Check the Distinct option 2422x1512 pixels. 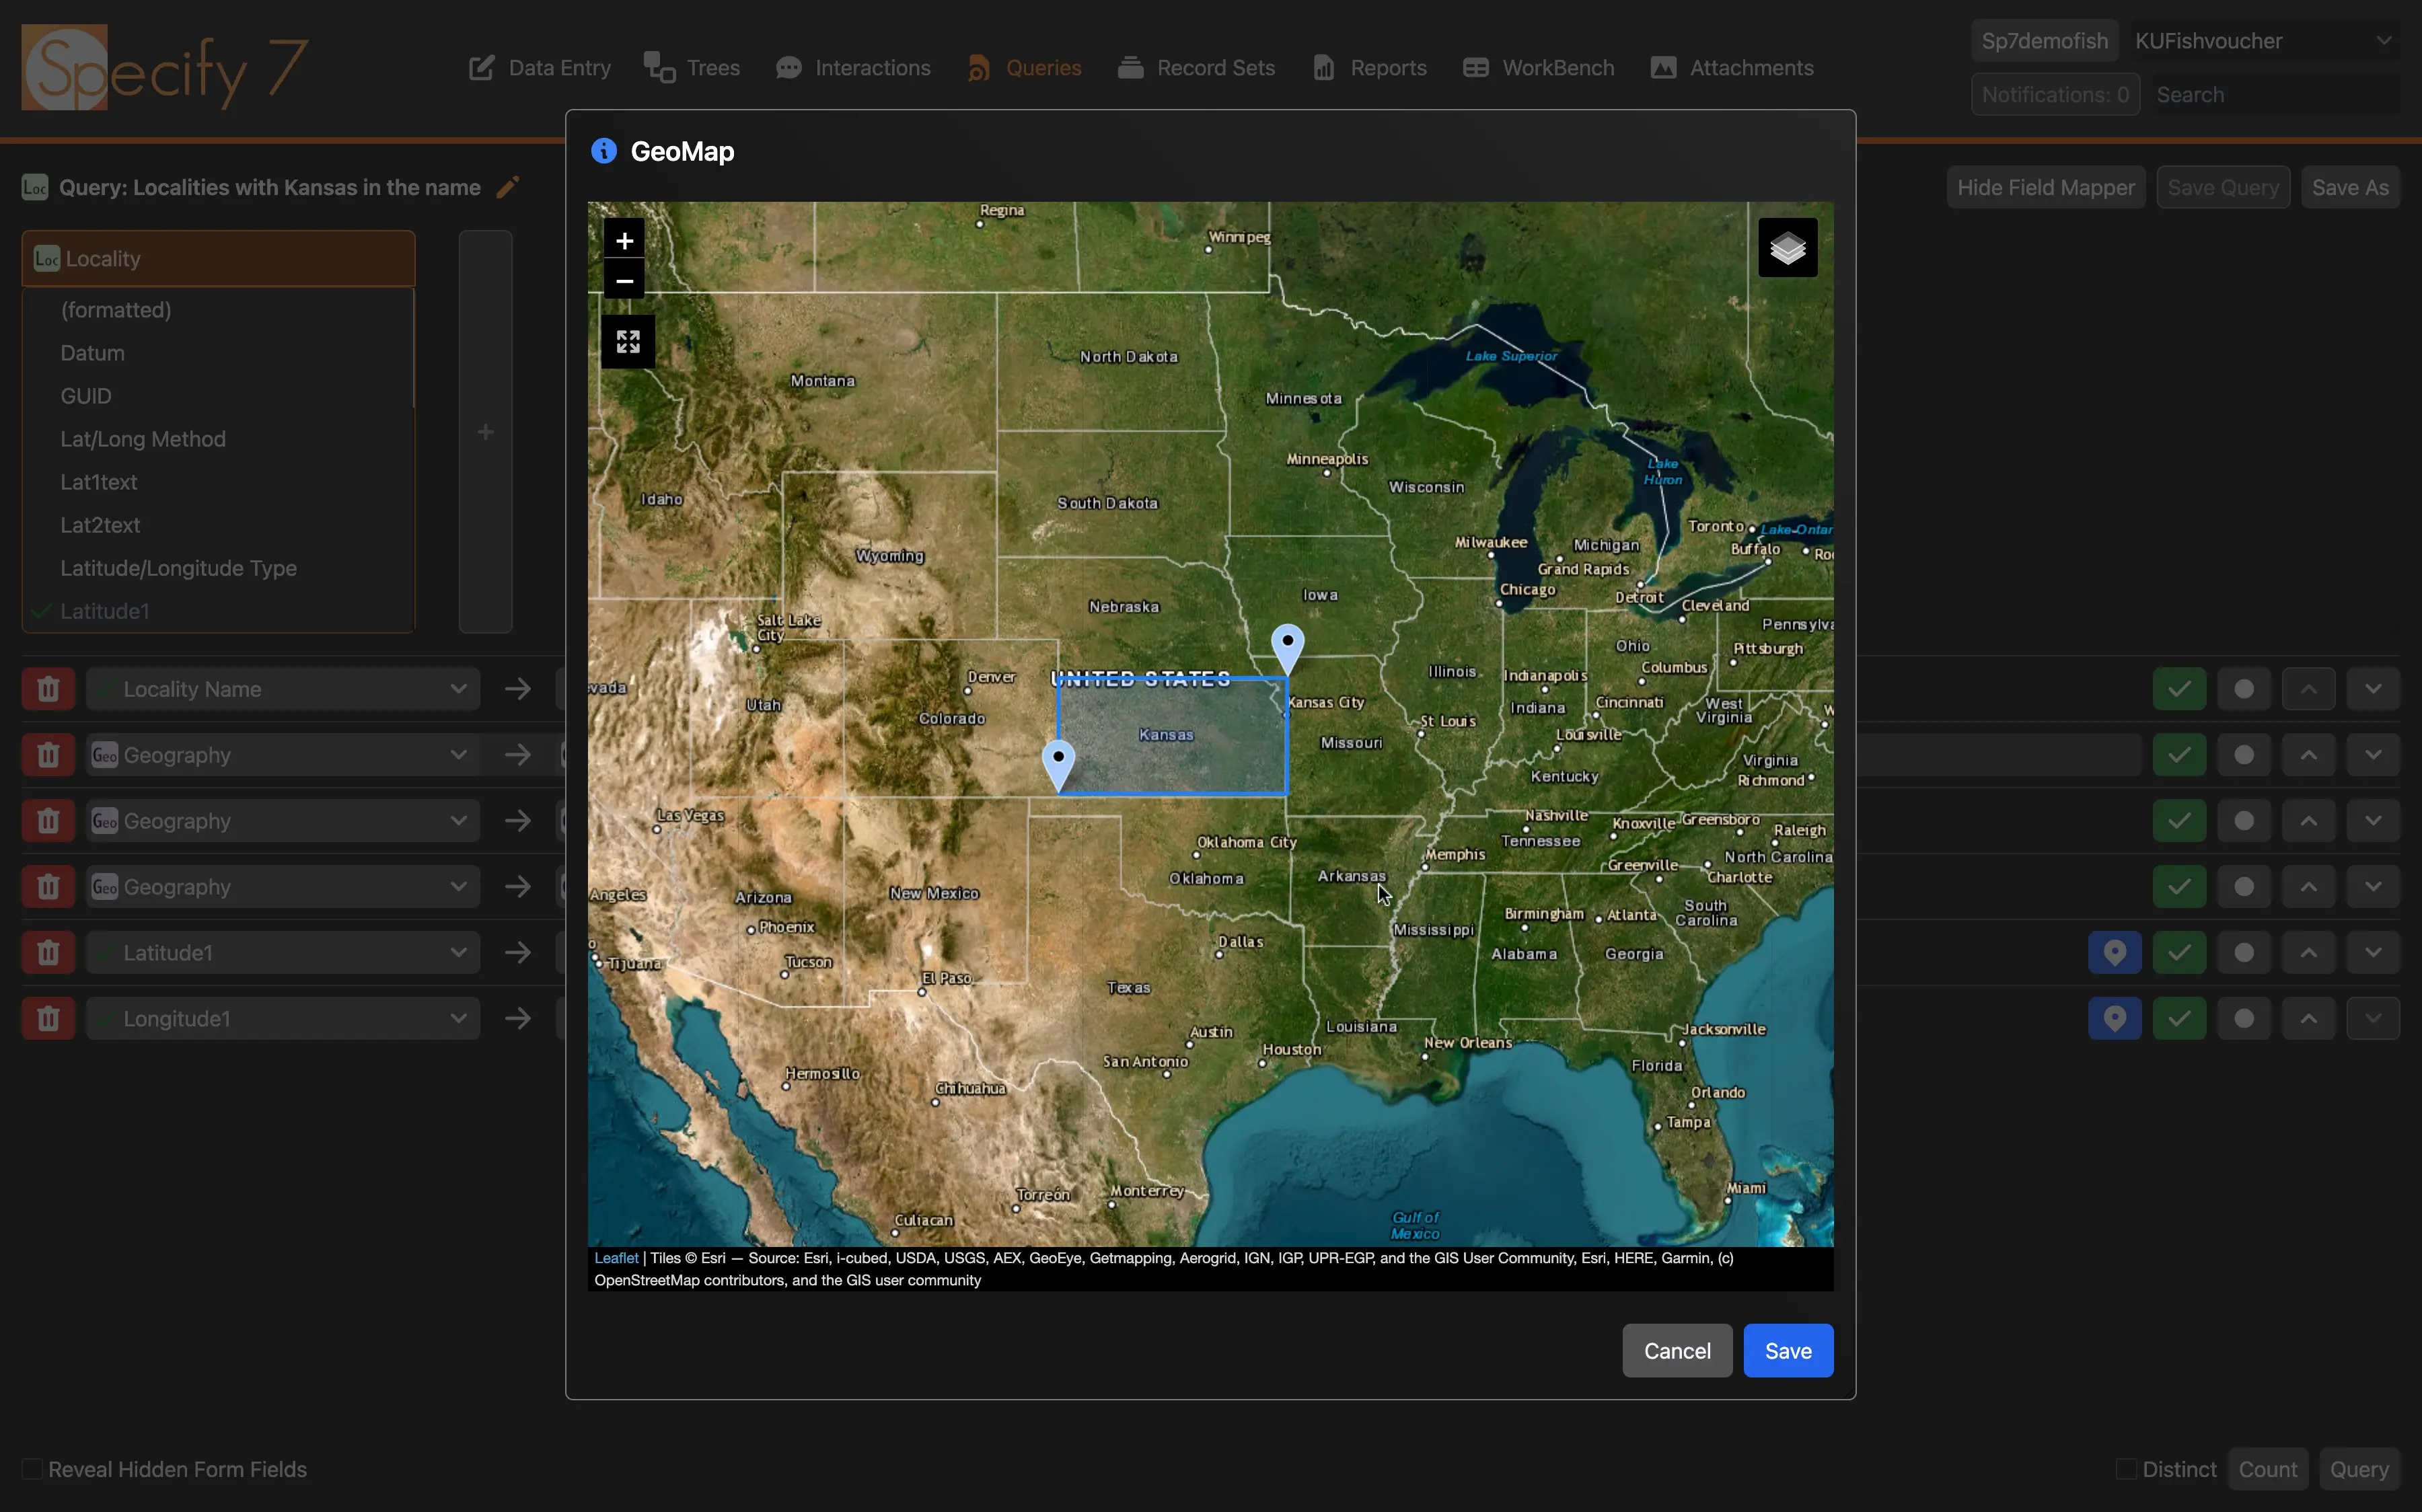click(2126, 1469)
